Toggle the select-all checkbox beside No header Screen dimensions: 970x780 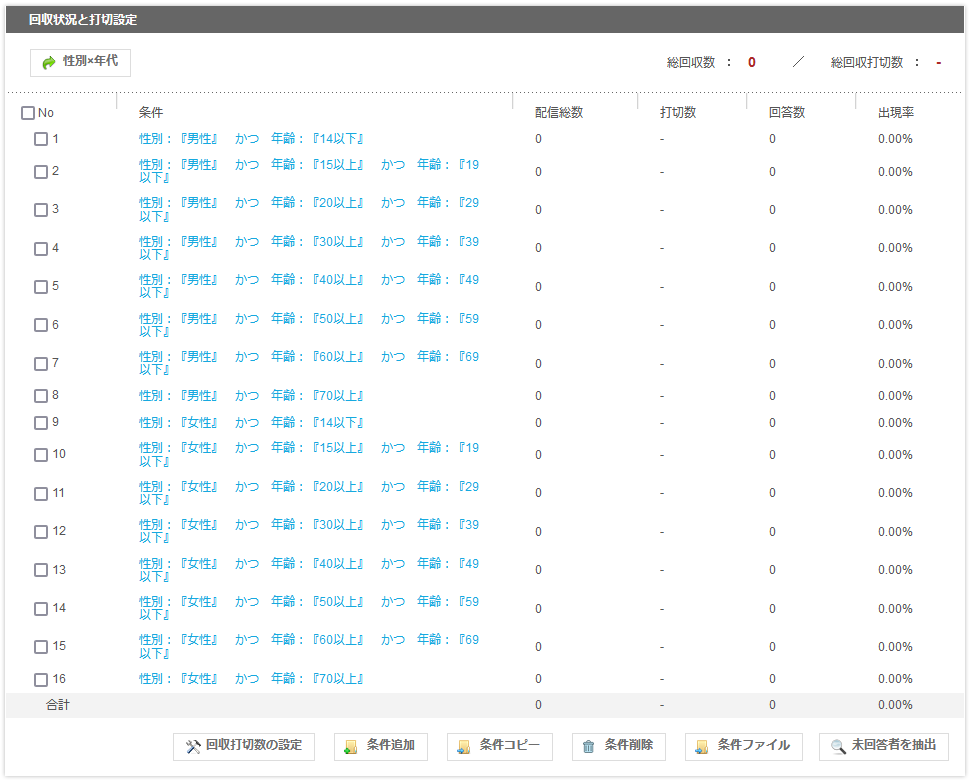coord(28,113)
